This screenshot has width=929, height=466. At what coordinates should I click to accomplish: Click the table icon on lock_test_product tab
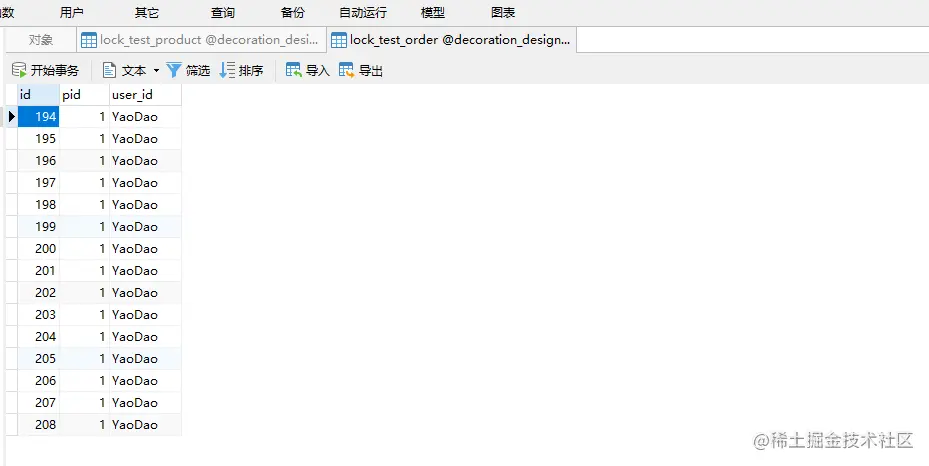[89, 40]
